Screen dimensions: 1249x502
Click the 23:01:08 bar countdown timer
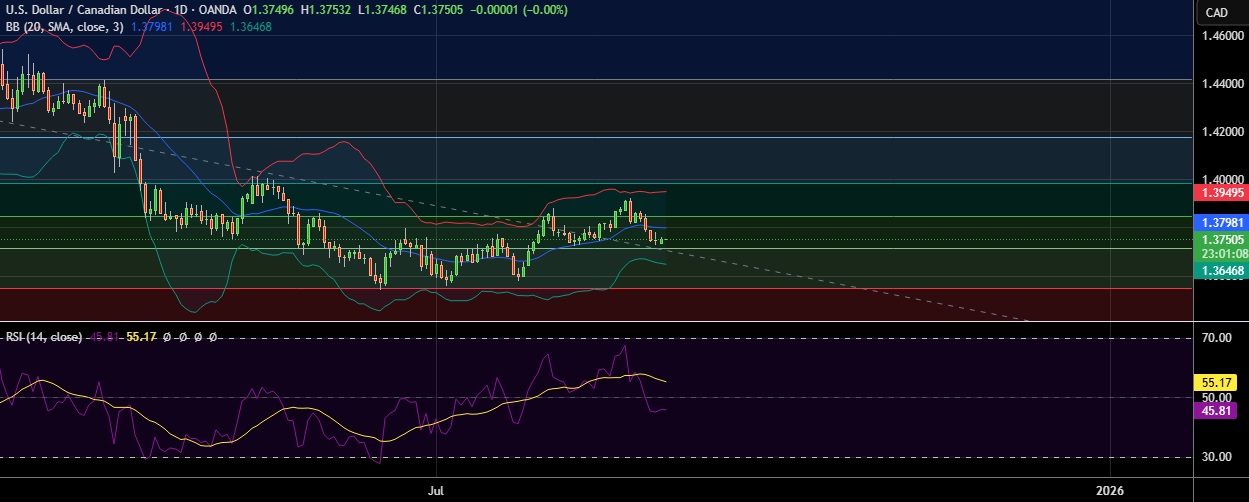tap(1222, 254)
